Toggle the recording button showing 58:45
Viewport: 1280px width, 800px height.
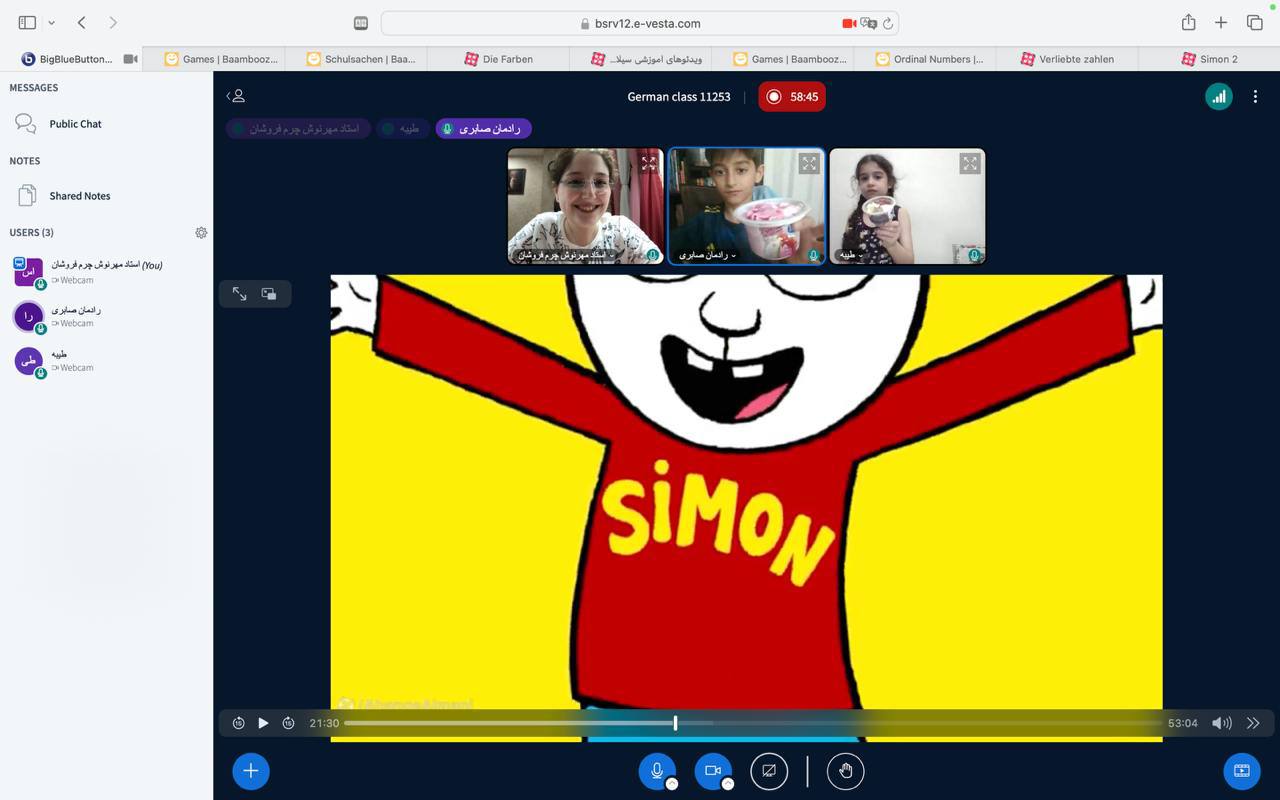click(792, 97)
